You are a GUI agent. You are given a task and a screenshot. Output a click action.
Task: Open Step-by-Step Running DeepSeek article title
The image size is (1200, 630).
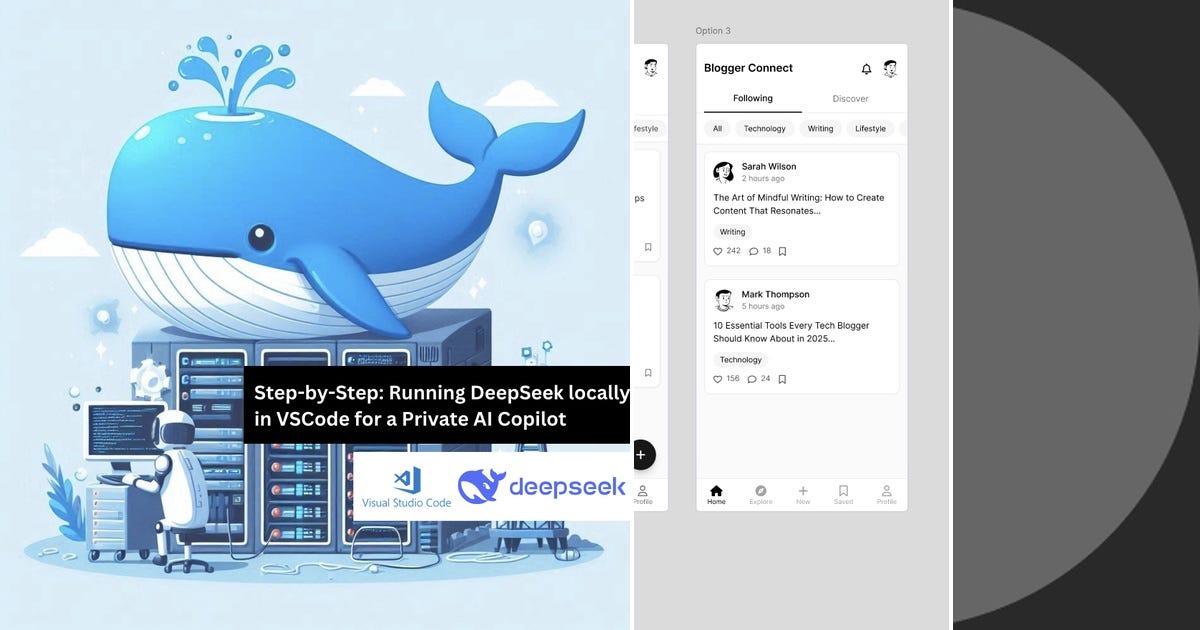[x=441, y=405]
